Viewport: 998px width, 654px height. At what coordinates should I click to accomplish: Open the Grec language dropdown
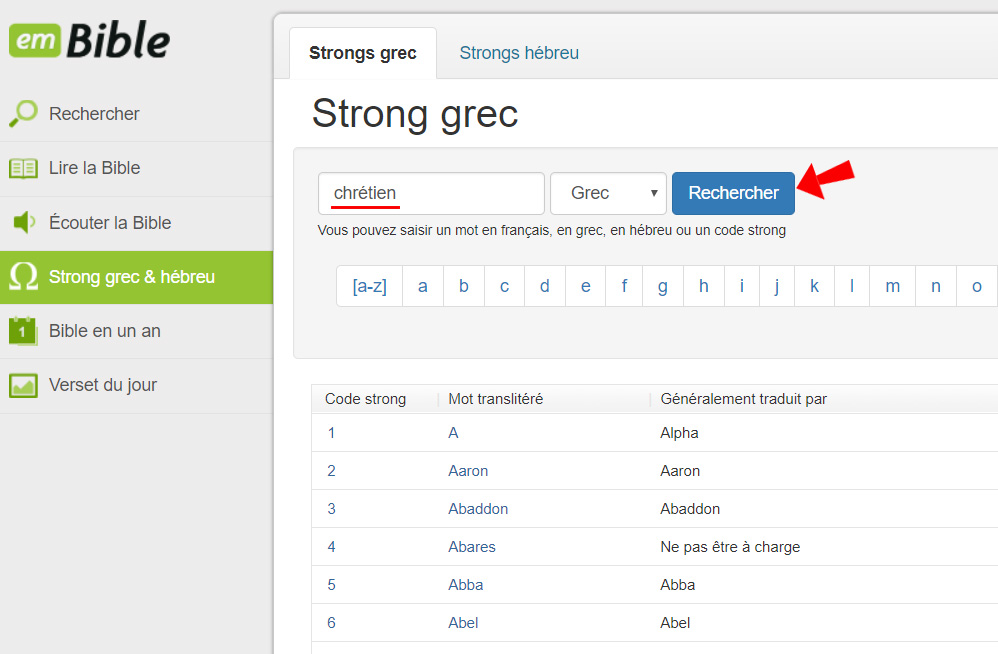(x=608, y=193)
